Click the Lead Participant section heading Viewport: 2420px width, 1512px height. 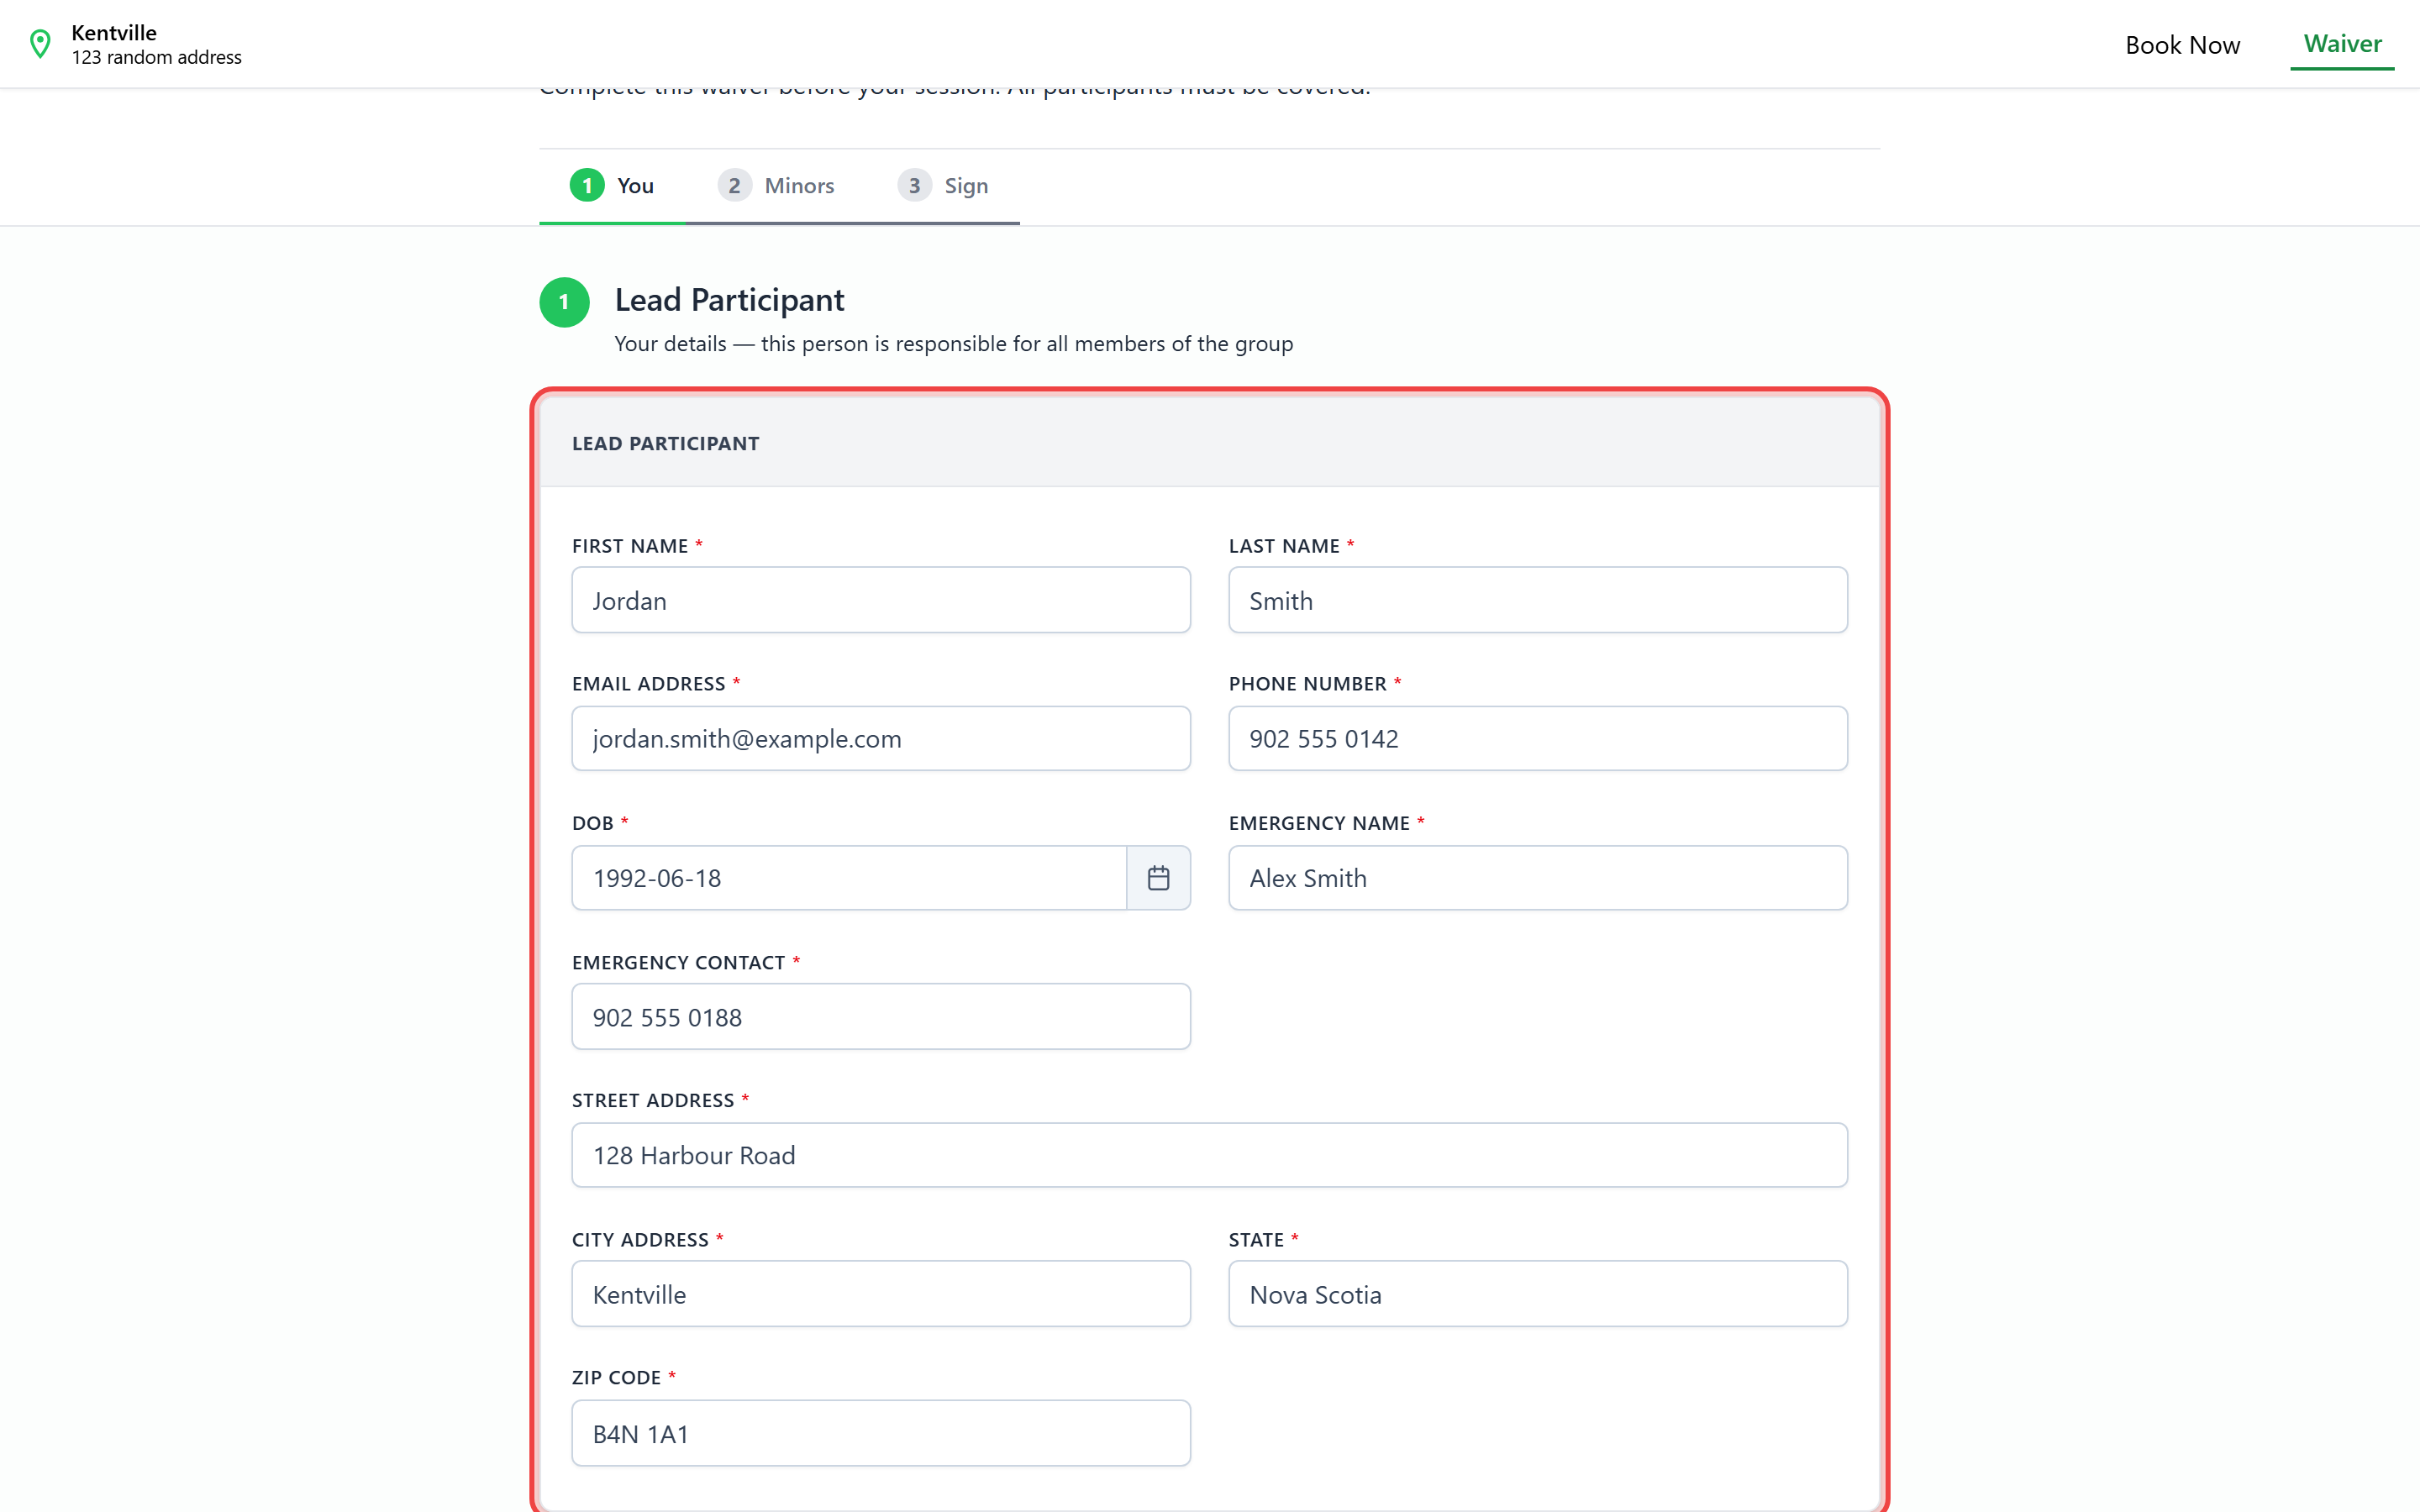729,300
